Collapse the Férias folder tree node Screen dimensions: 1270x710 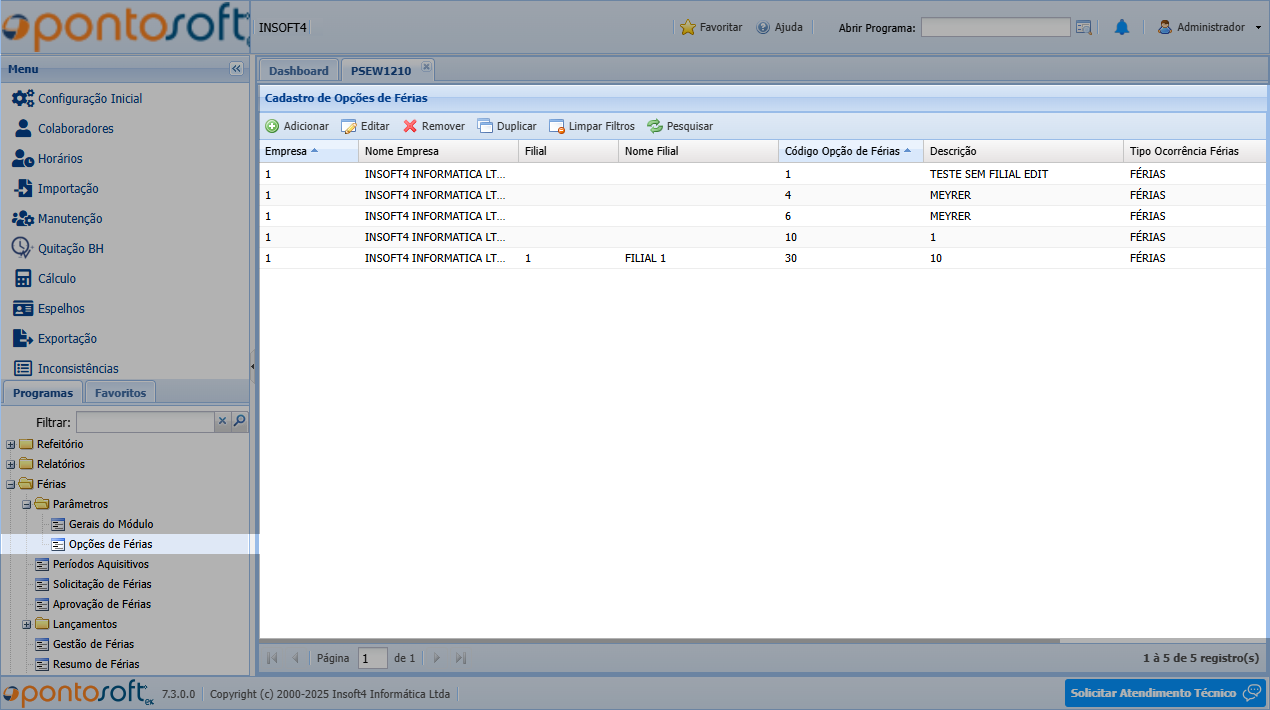(11, 484)
